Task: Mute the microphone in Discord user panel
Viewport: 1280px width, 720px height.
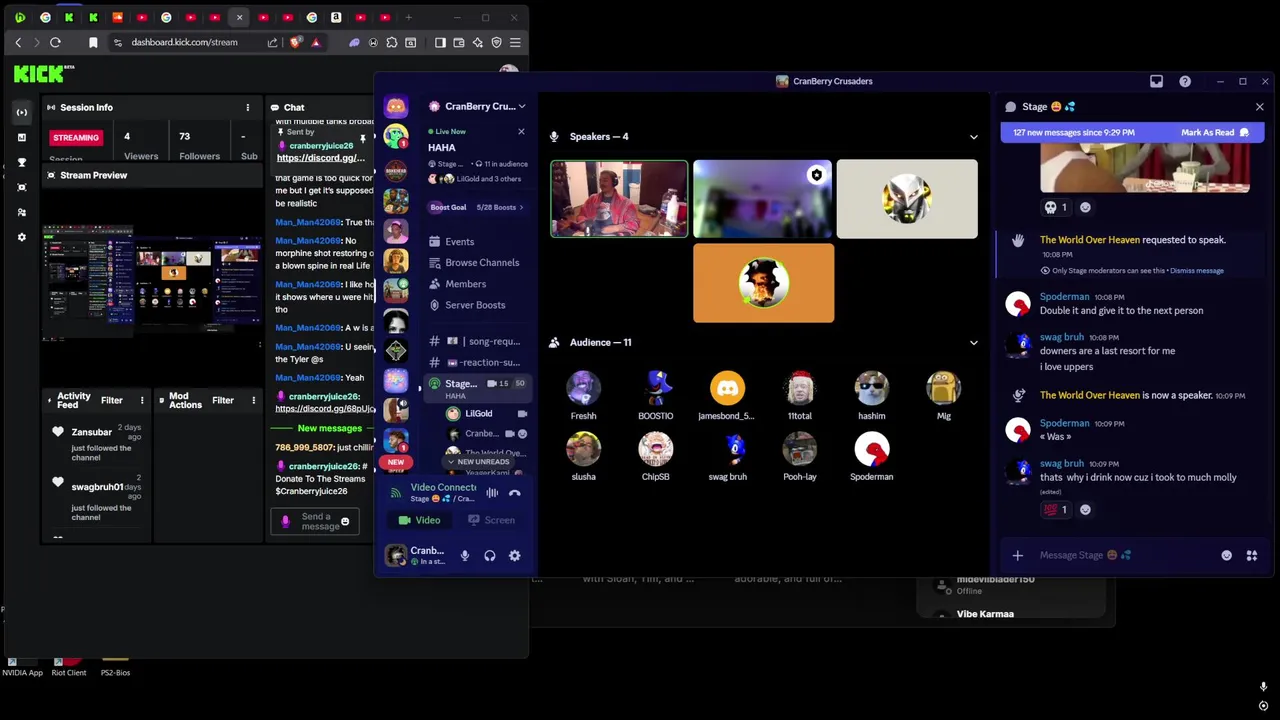Action: pos(464,556)
